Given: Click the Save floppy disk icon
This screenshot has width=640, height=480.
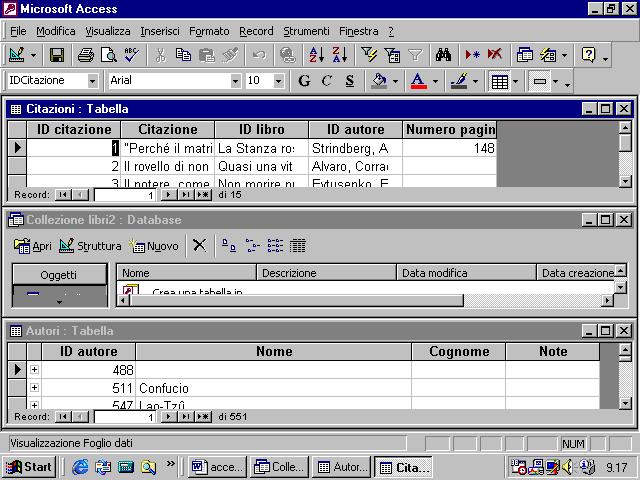Looking at the screenshot, I should [57, 55].
